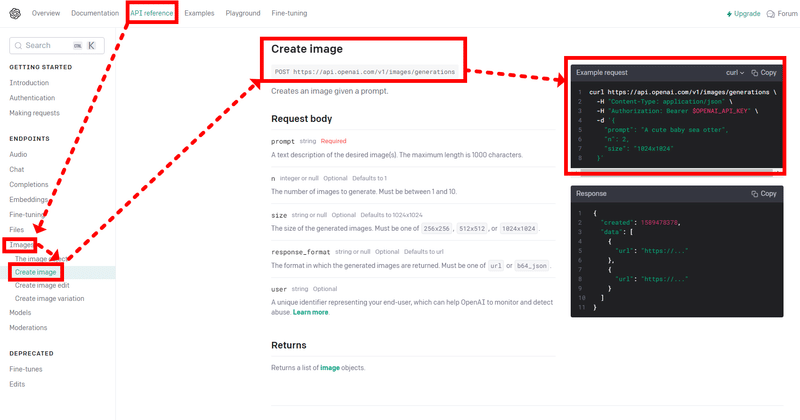
Task: Copy the example request code
Action: [x=764, y=72]
